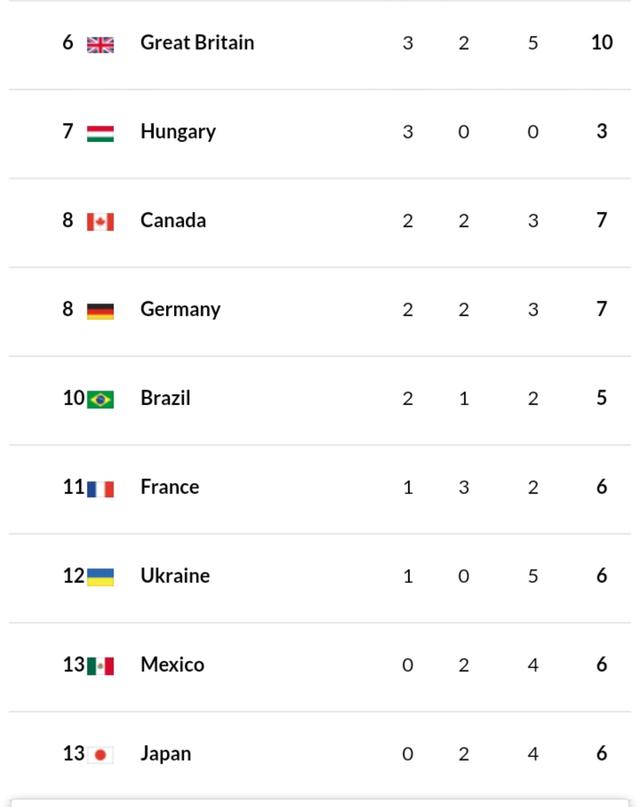This screenshot has height=807, width=640.
Task: Click the Hungary flag icon
Action: pyautogui.click(x=100, y=133)
